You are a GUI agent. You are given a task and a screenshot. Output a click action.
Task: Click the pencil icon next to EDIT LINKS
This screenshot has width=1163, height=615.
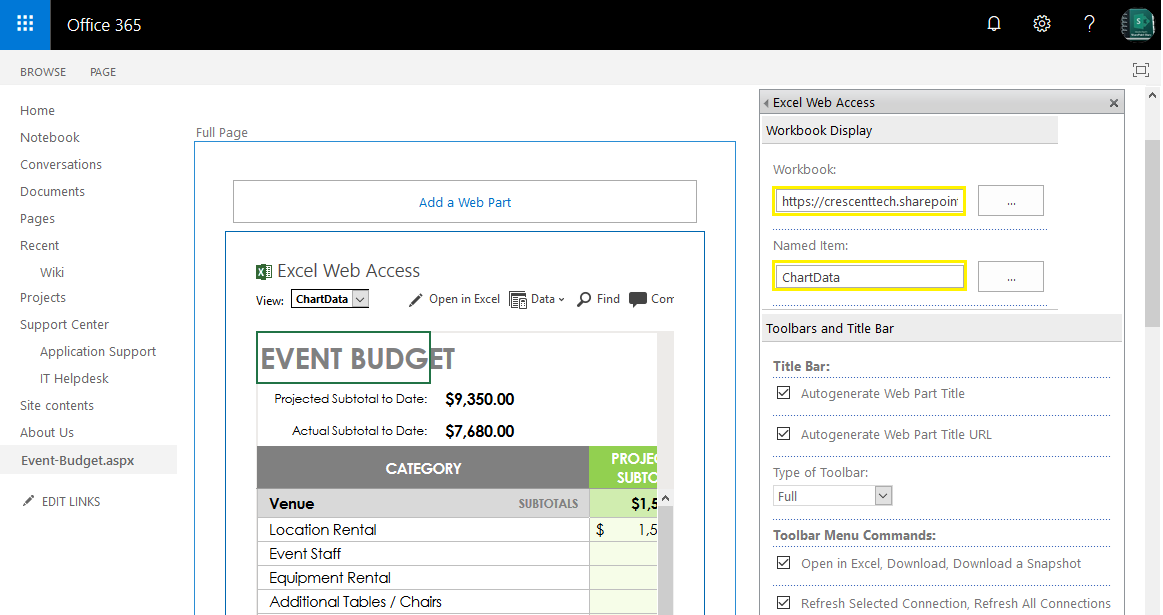coord(29,501)
